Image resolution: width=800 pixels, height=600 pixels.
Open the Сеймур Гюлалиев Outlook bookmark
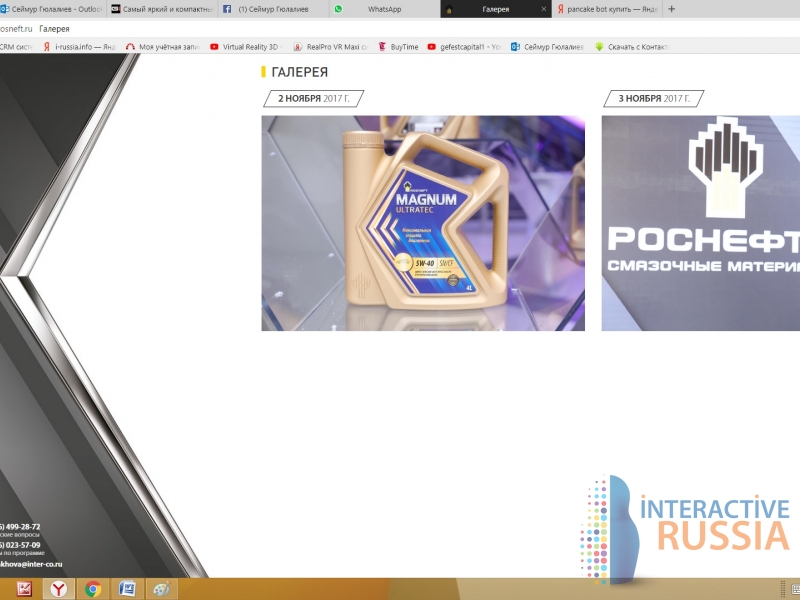tap(547, 47)
